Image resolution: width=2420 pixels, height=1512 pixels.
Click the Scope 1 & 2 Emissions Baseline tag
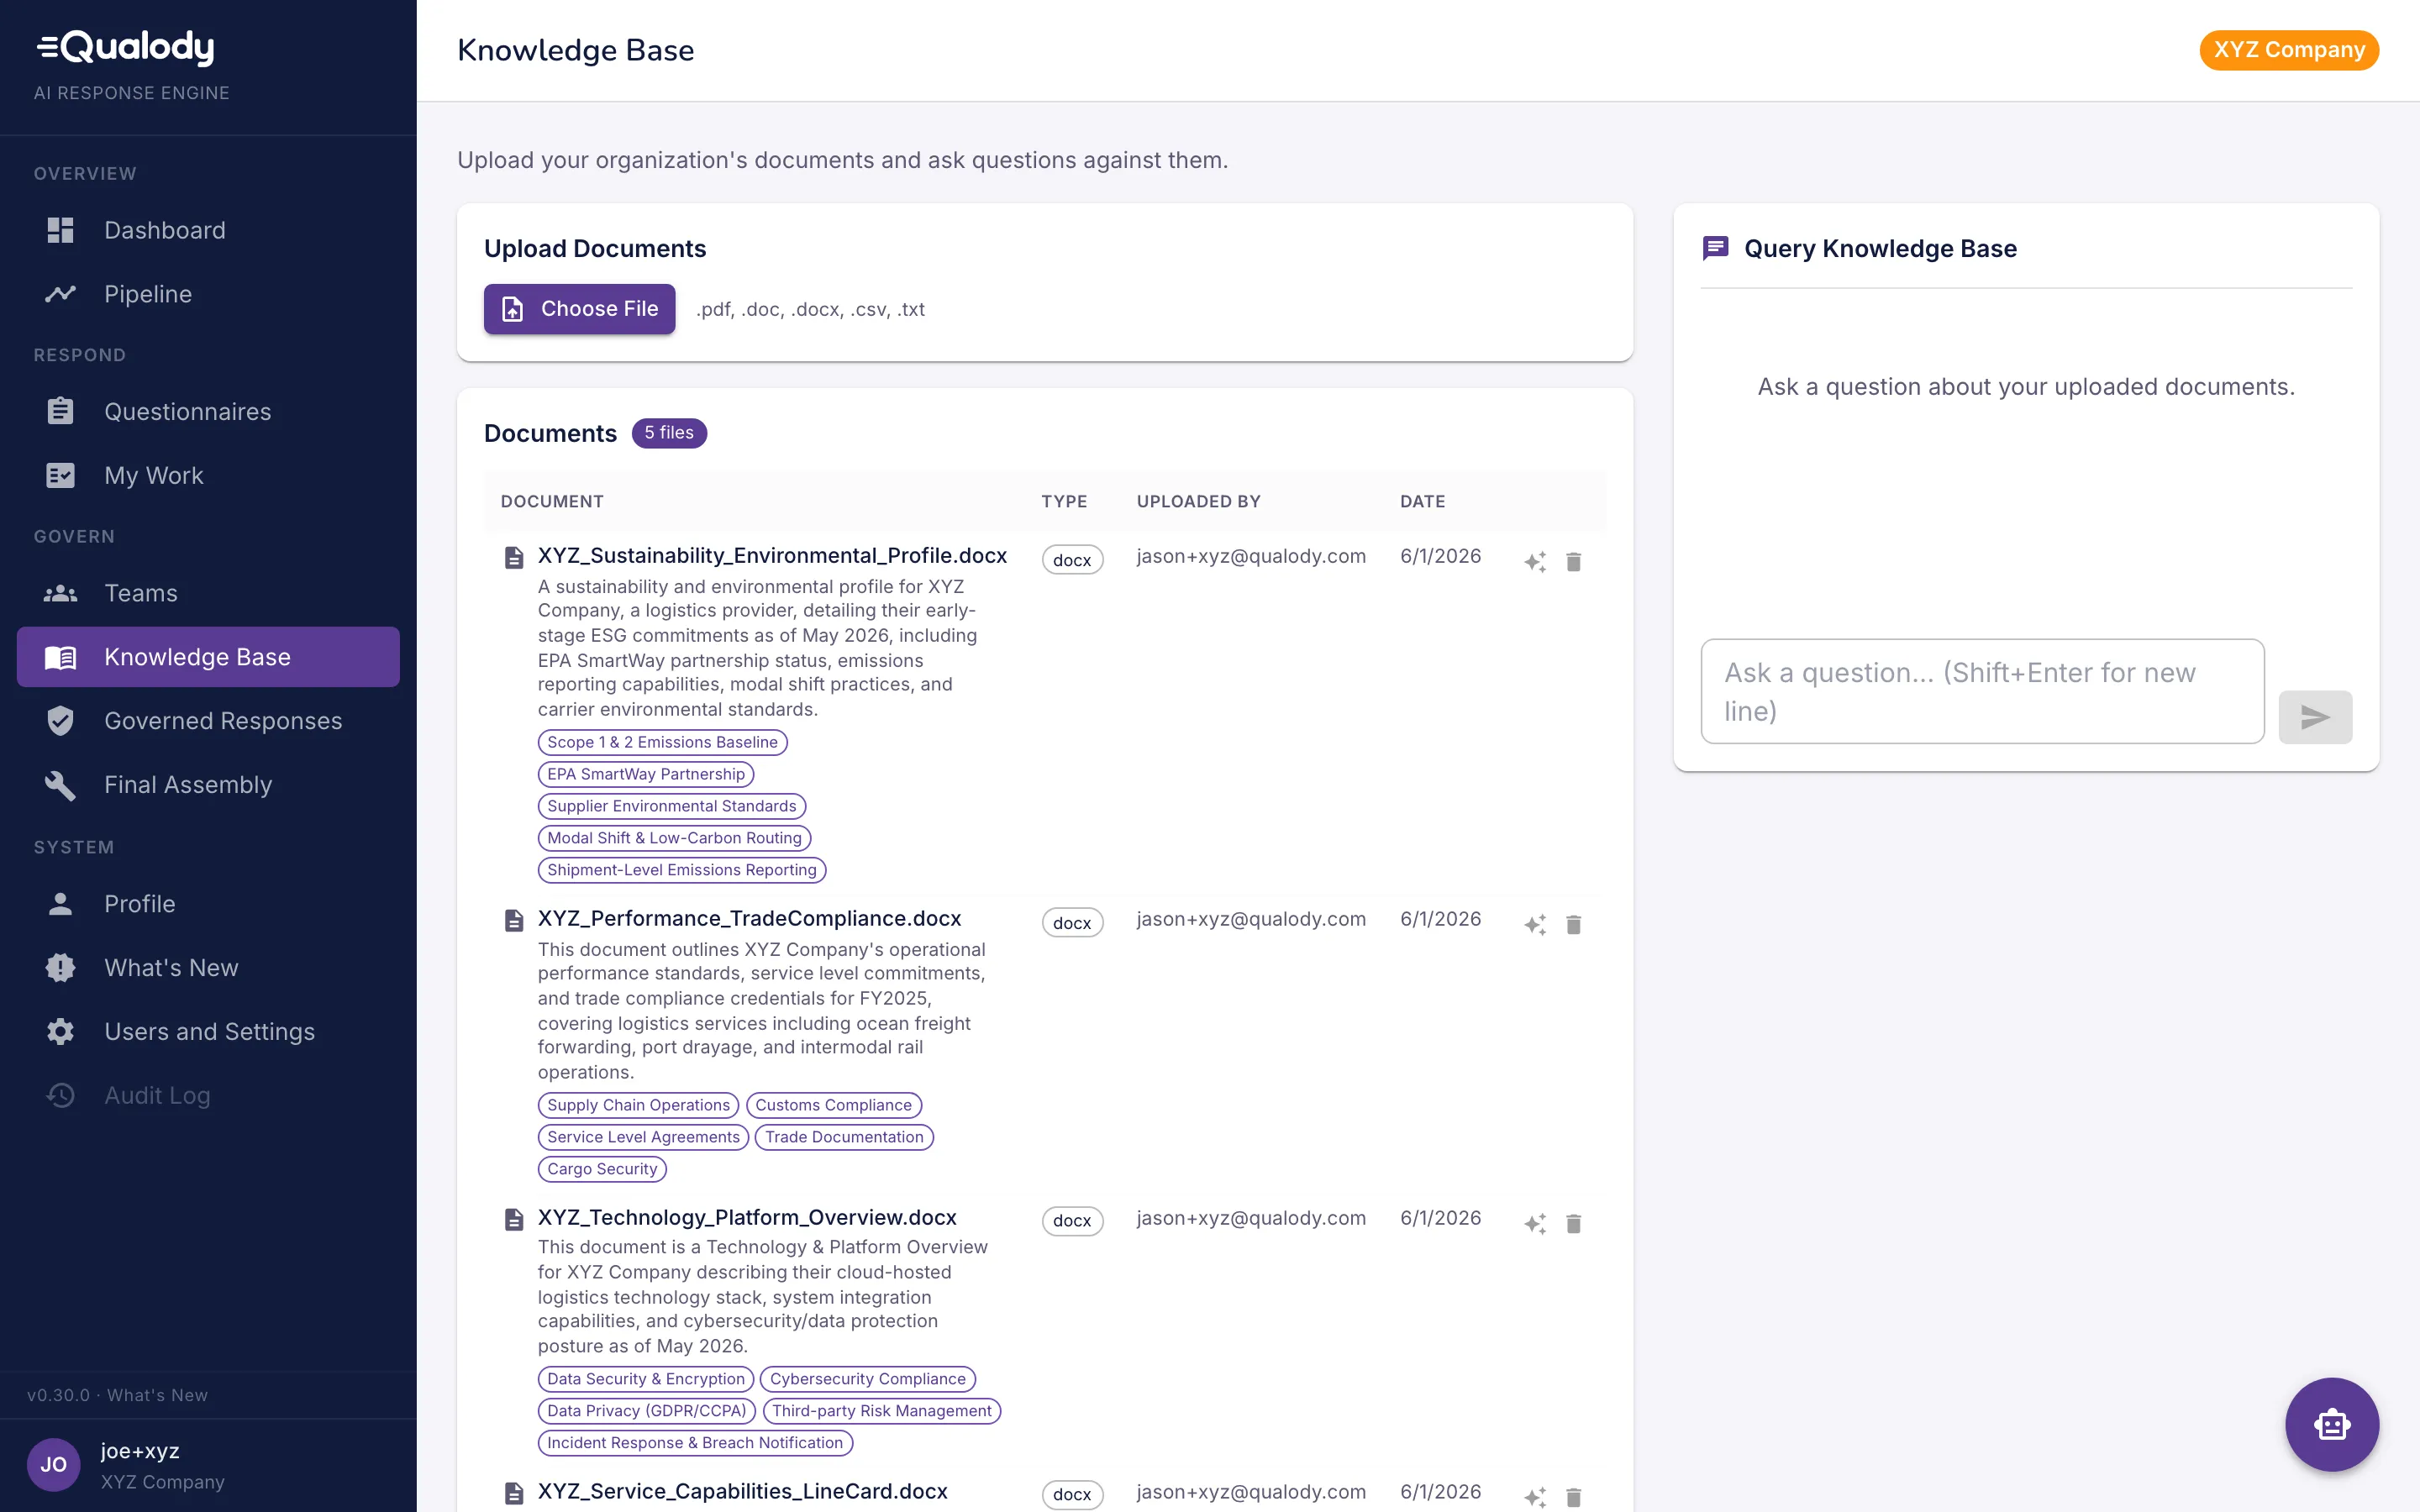(x=662, y=742)
